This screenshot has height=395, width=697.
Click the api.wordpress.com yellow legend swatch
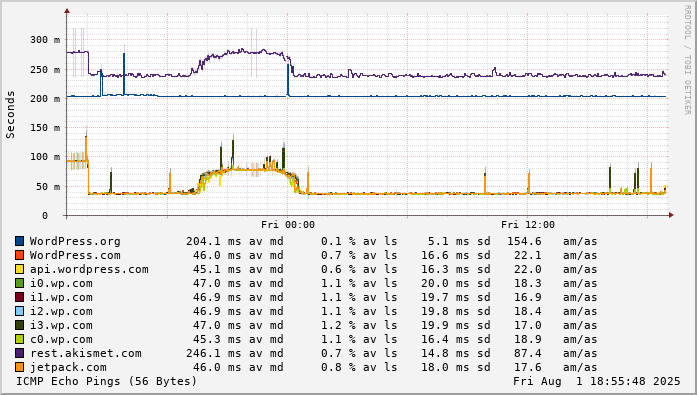click(x=20, y=269)
